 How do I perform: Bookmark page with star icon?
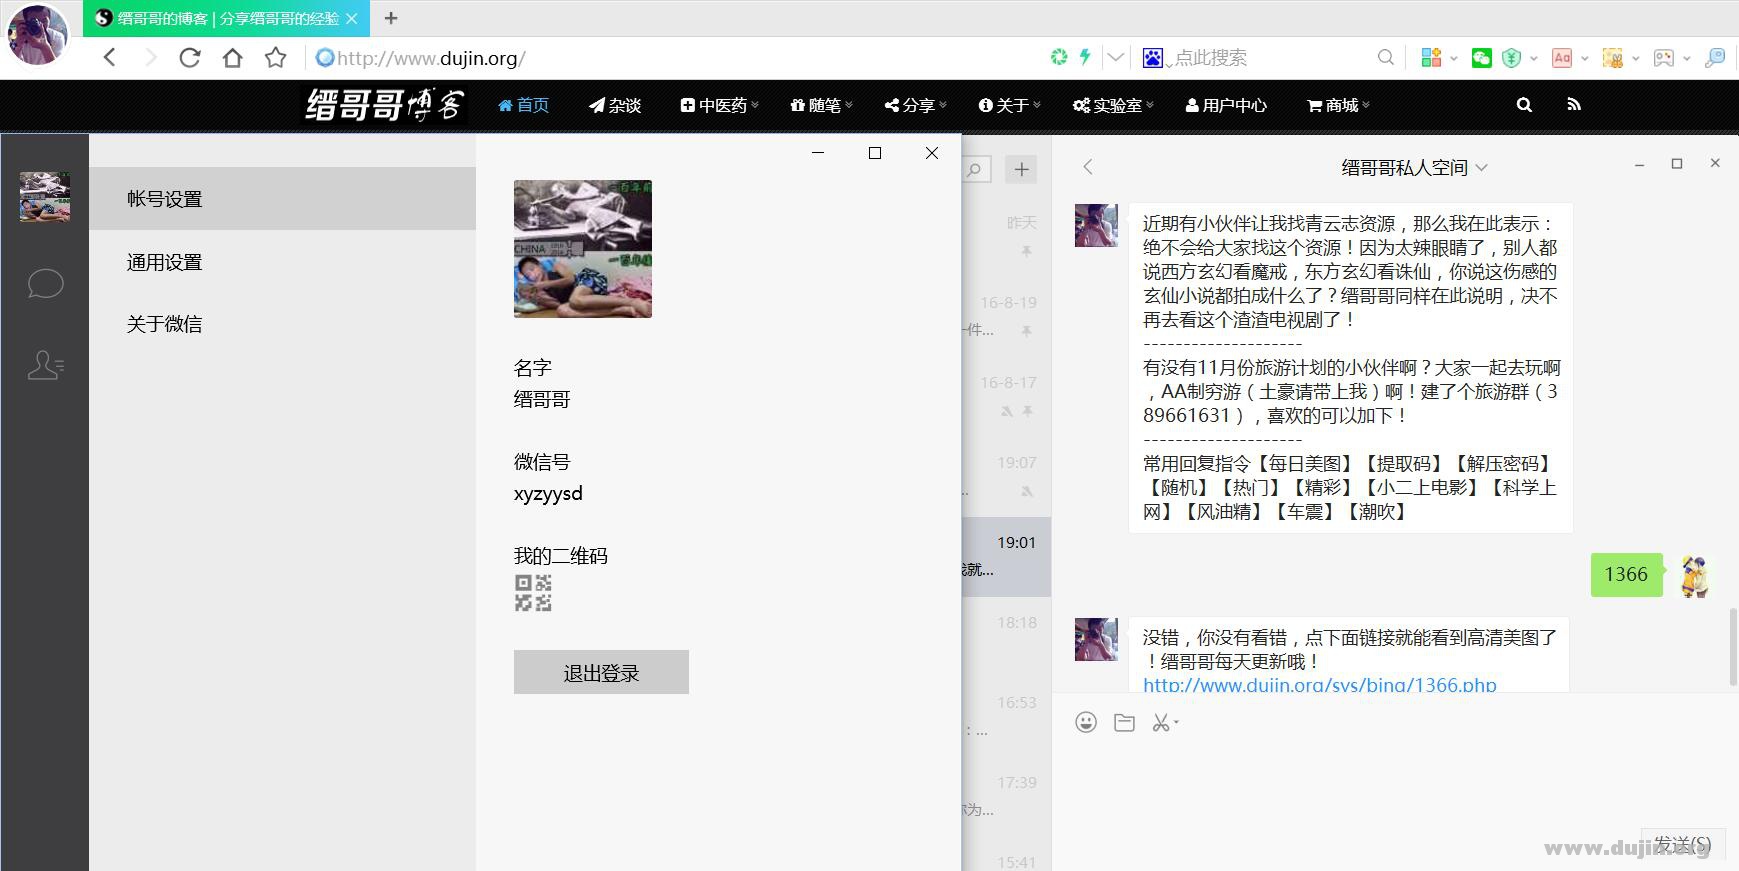(275, 57)
